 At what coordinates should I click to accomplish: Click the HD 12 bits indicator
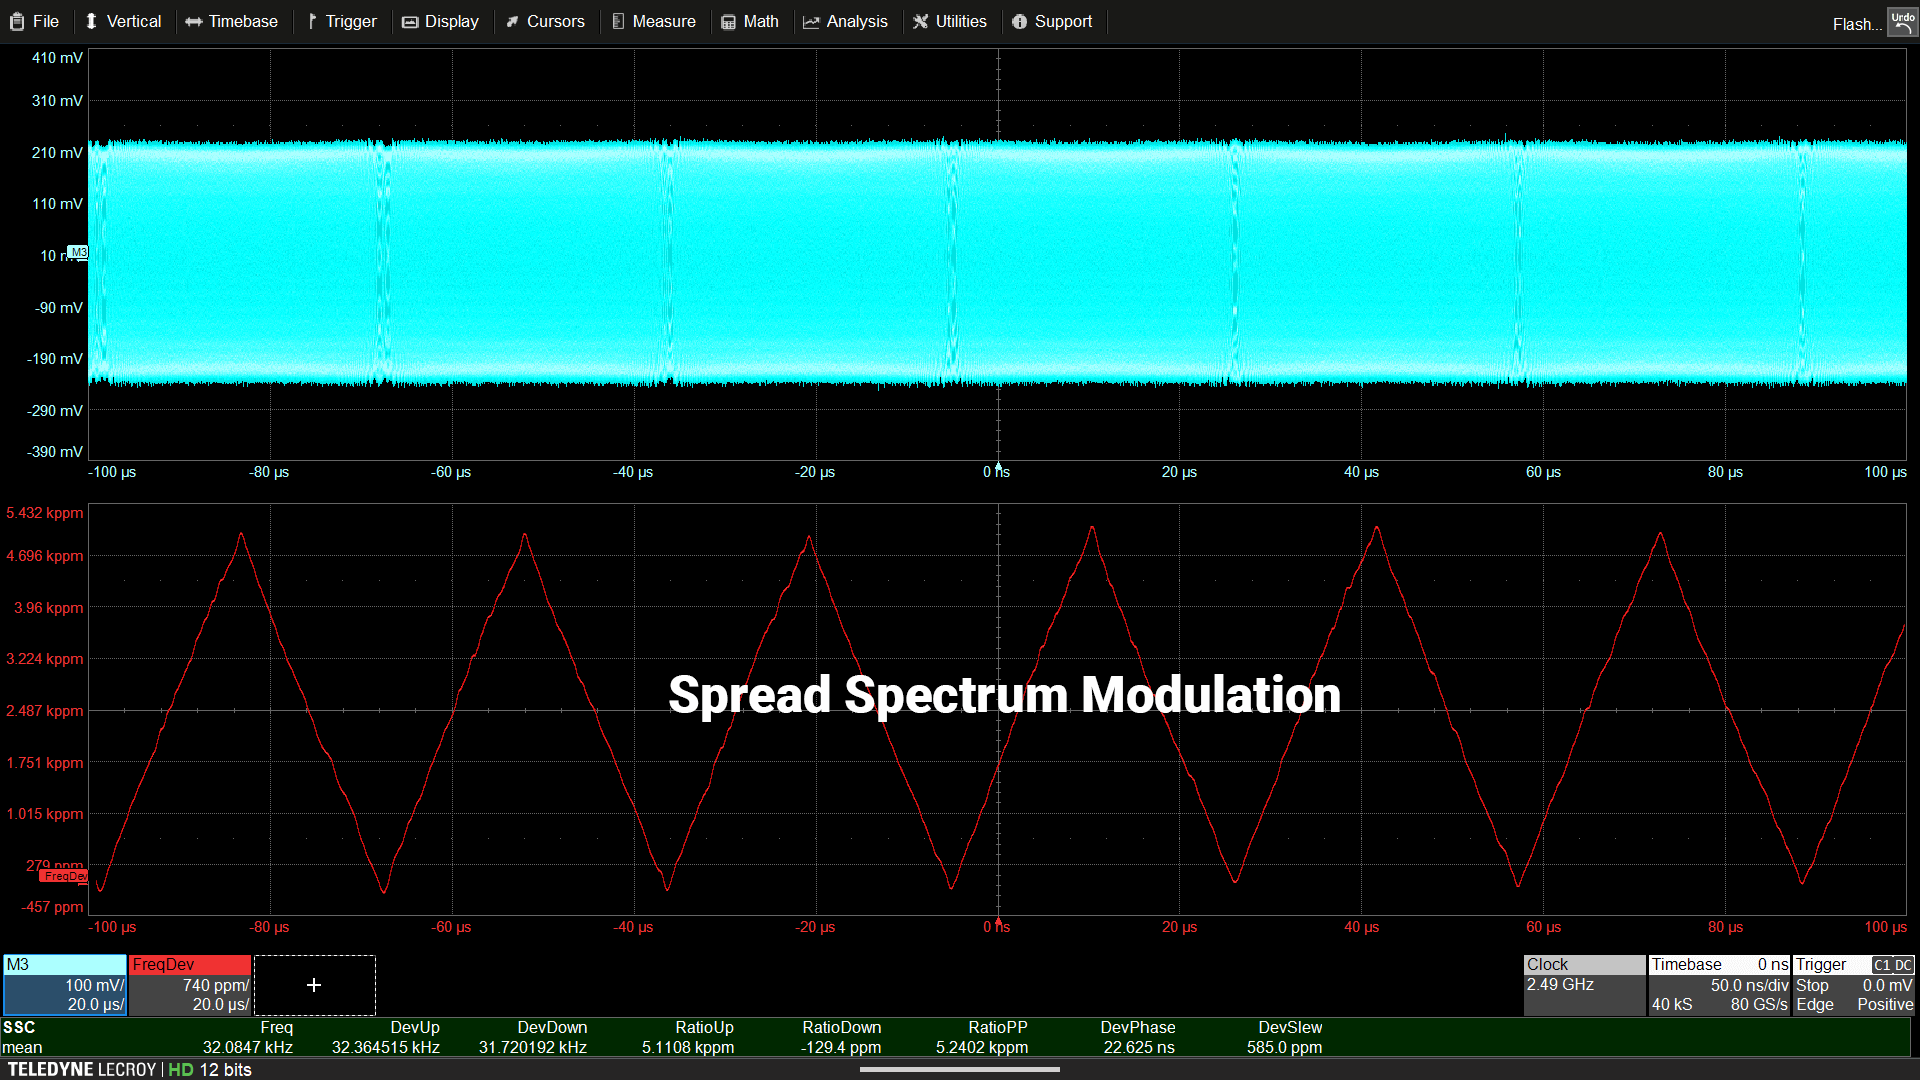pyautogui.click(x=210, y=1069)
